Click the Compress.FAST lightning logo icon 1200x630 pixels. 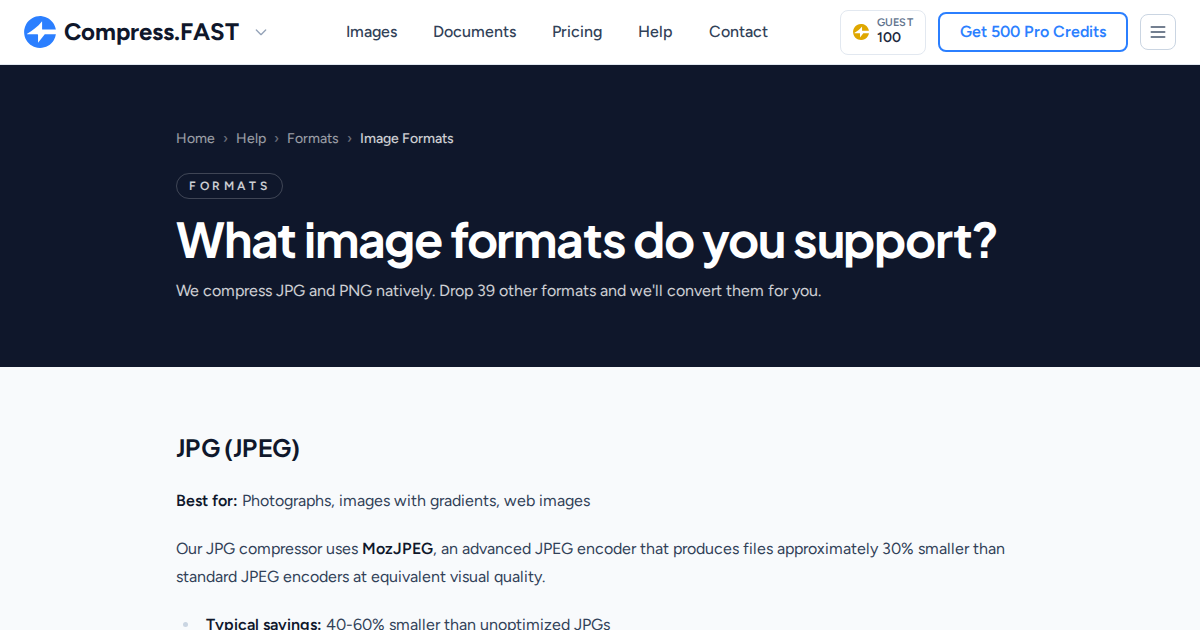[40, 32]
